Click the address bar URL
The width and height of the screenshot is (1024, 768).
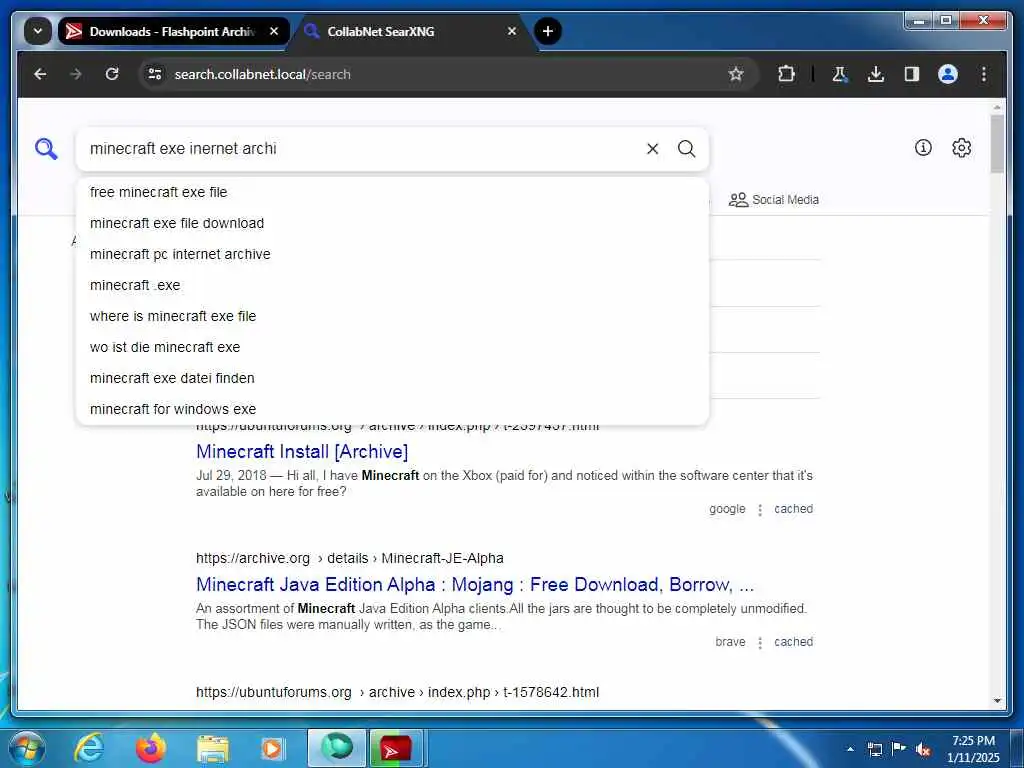[x=262, y=74]
